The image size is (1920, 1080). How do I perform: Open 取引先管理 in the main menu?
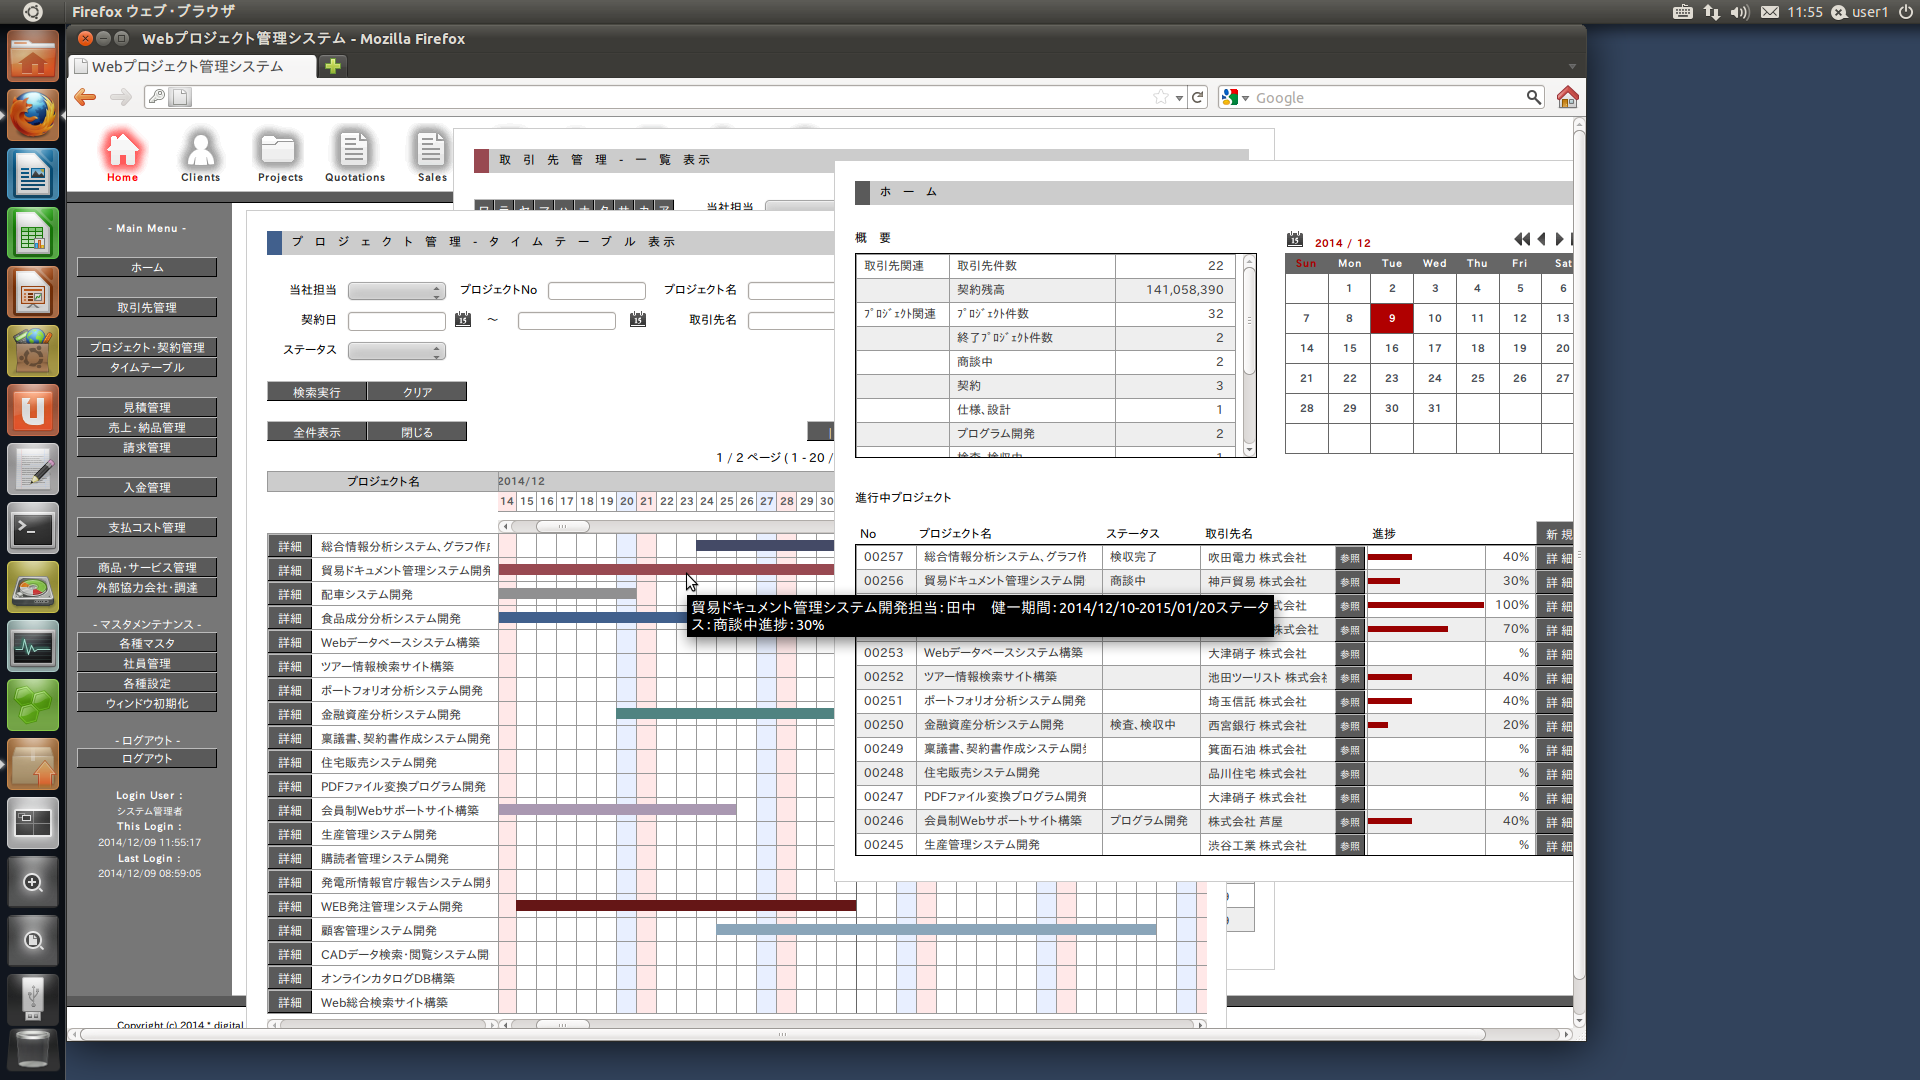(147, 308)
